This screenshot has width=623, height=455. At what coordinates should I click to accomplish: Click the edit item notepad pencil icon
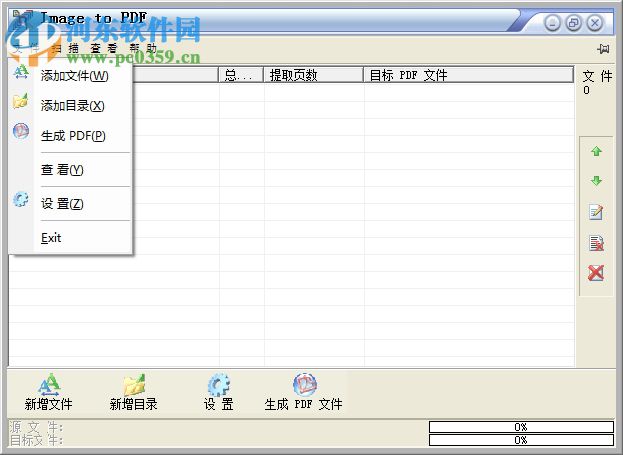tap(596, 212)
